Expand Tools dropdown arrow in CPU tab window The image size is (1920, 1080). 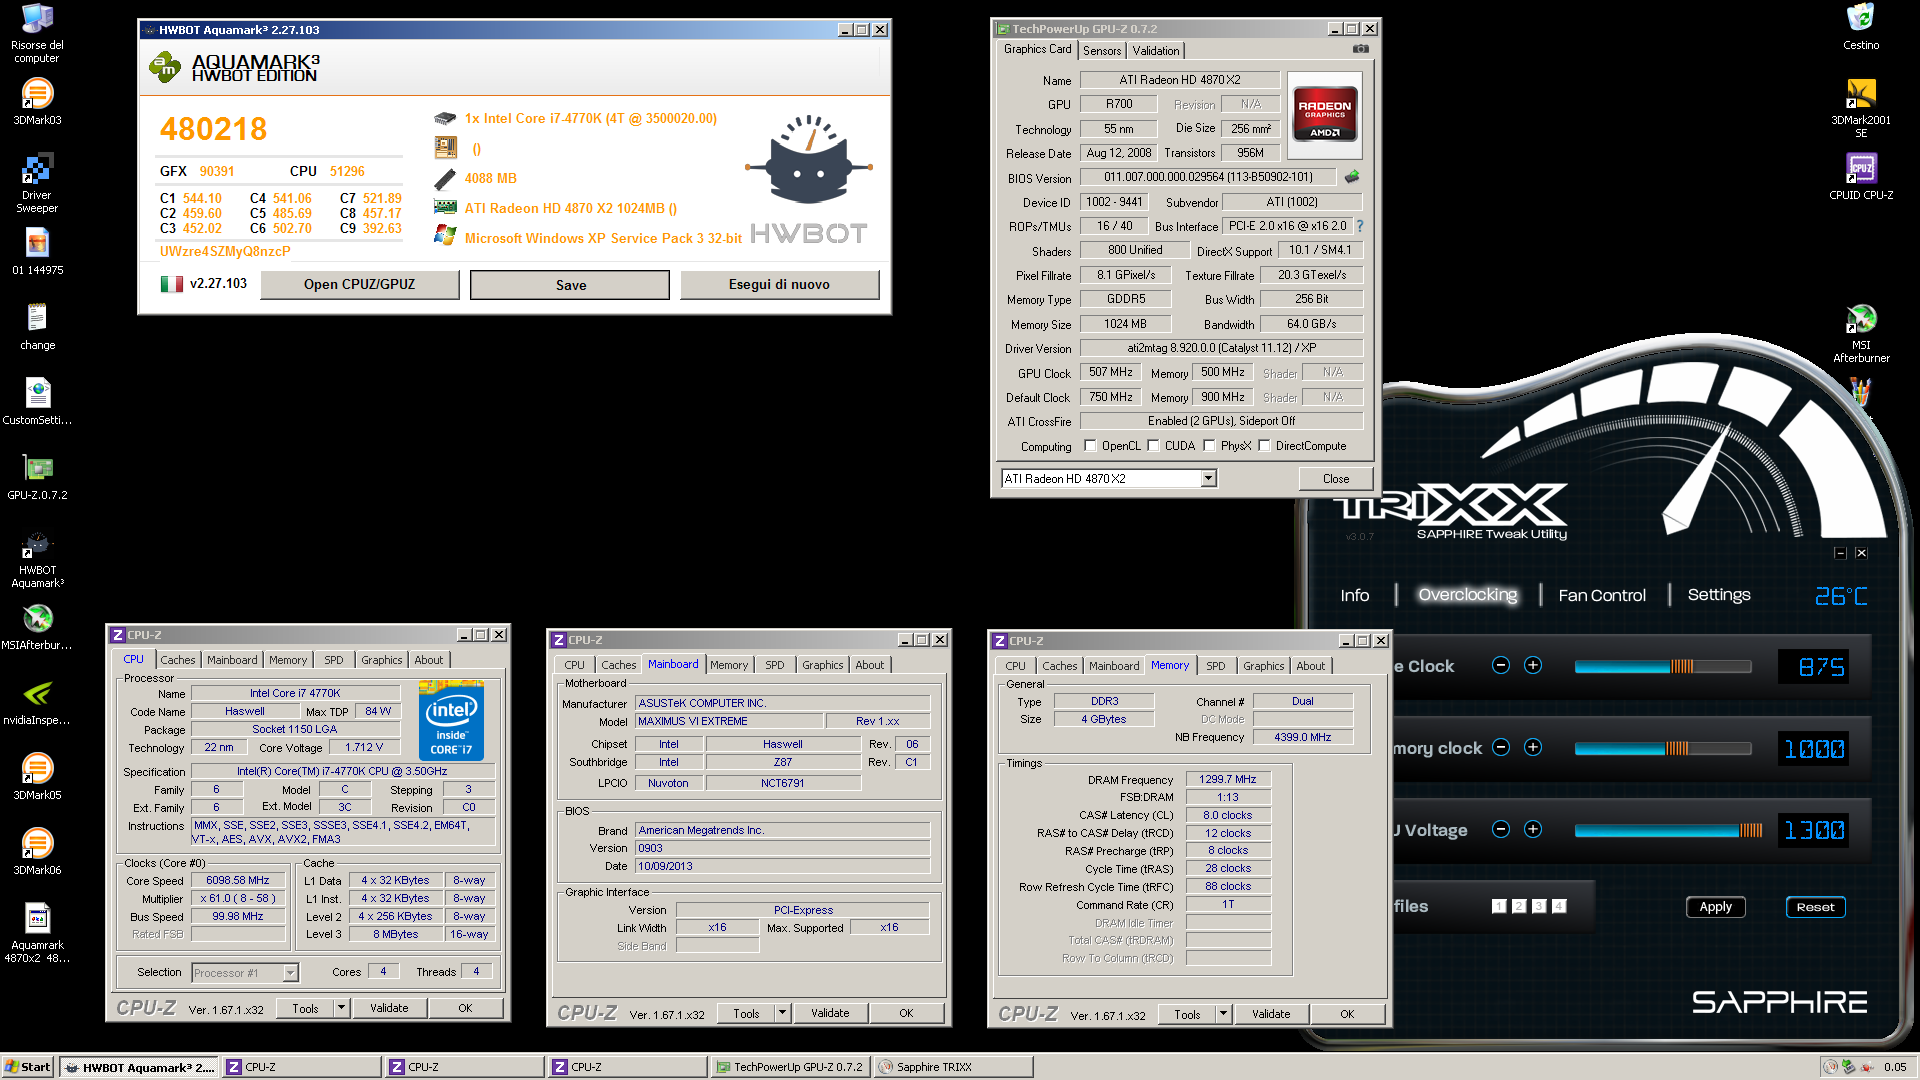(x=341, y=1008)
